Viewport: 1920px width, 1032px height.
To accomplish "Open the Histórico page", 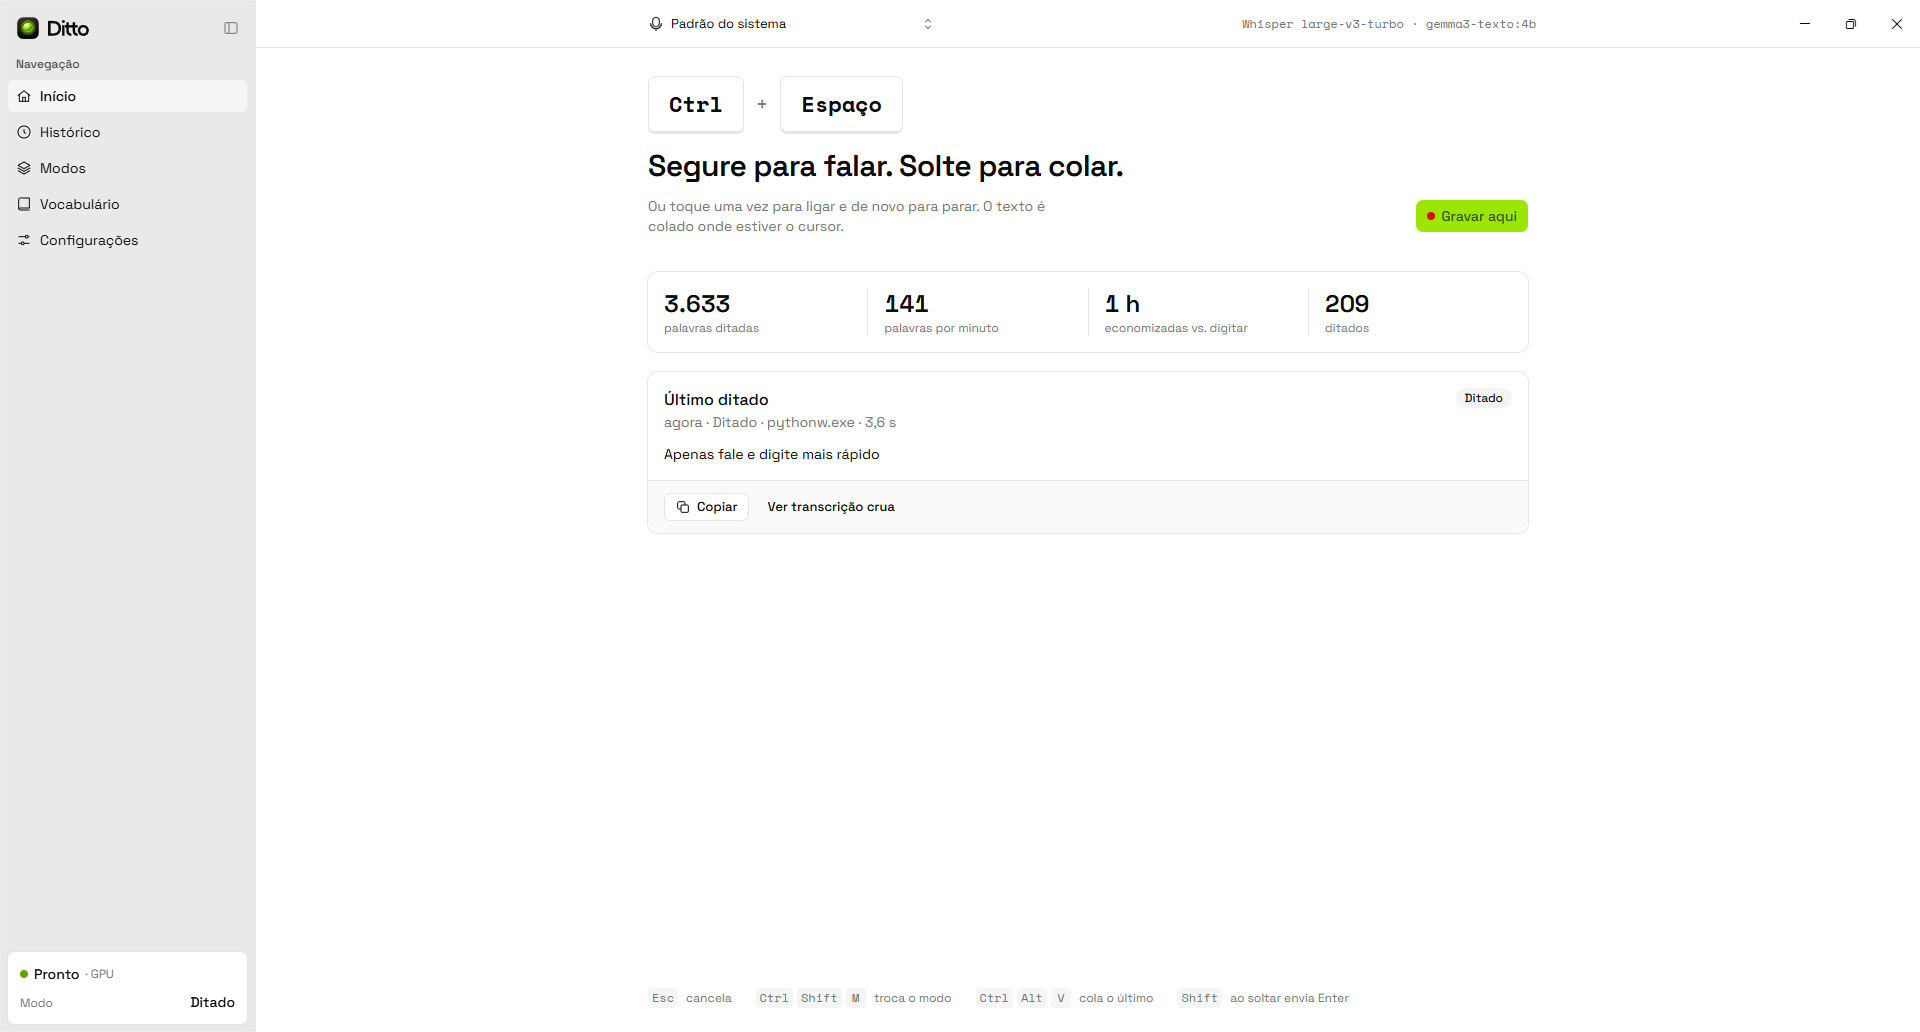I will tap(127, 132).
